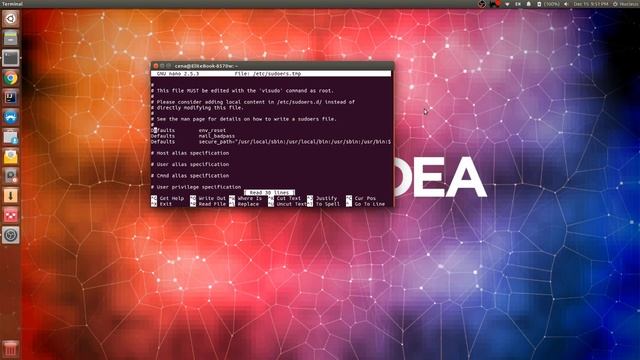The image size is (640, 360).
Task: Click the 'Defaults env_reset' line
Action: (188, 130)
